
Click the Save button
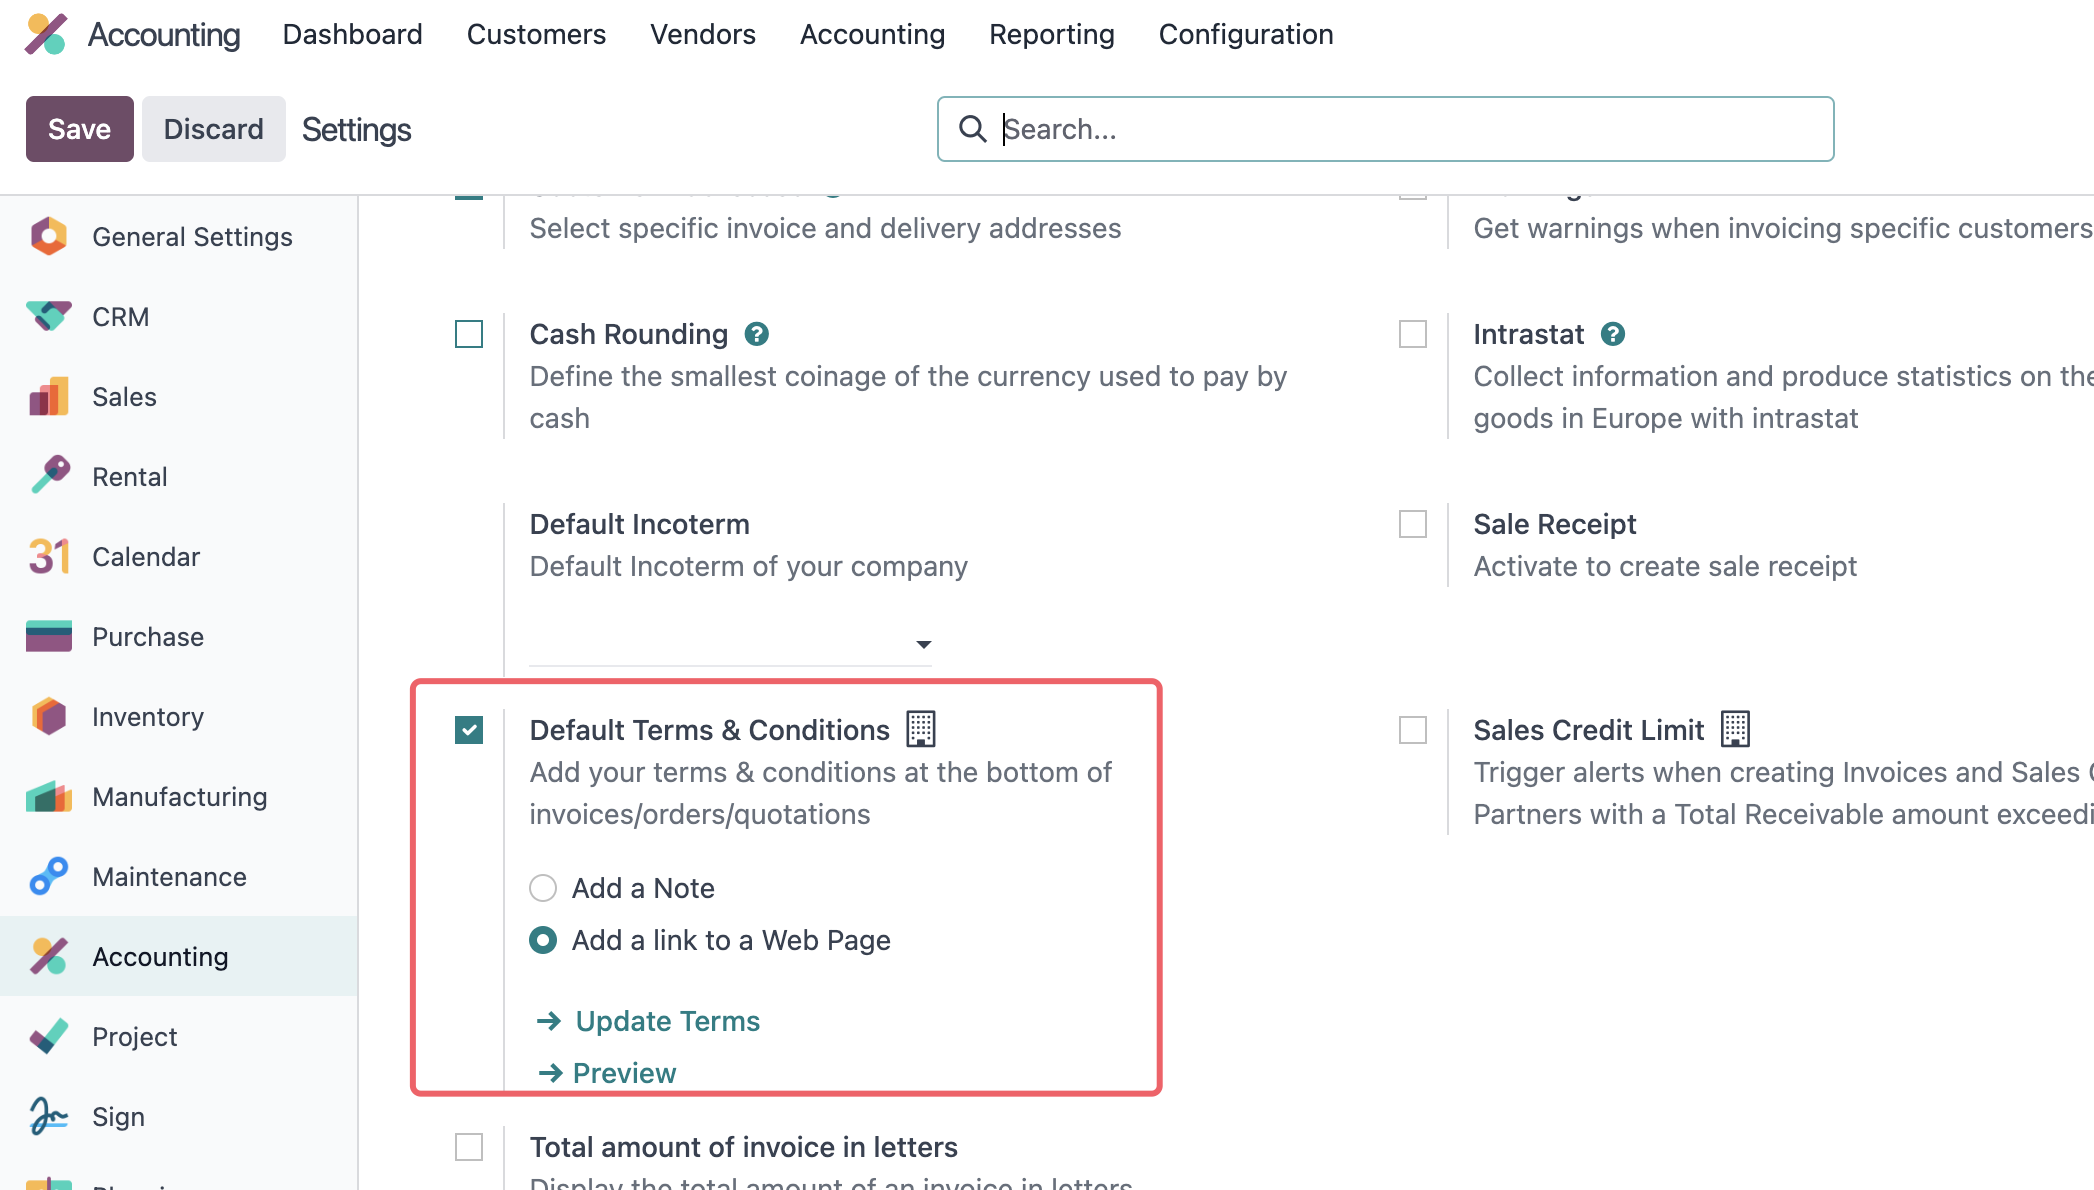point(80,129)
